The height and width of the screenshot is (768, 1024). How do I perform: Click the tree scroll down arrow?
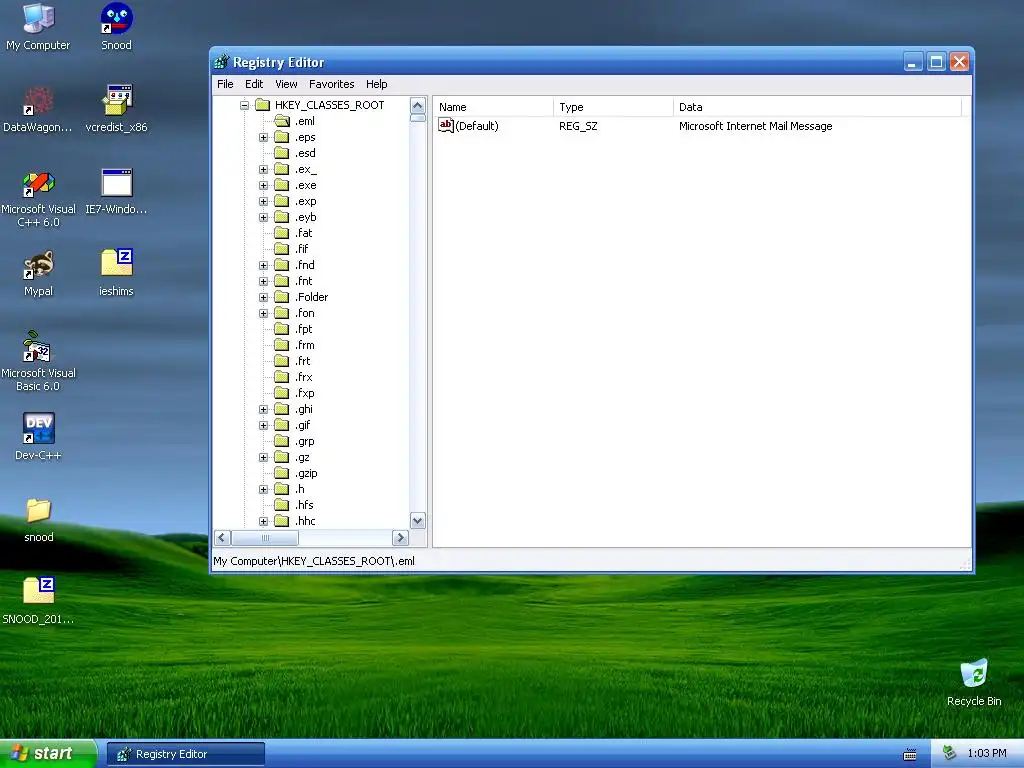pyautogui.click(x=418, y=520)
